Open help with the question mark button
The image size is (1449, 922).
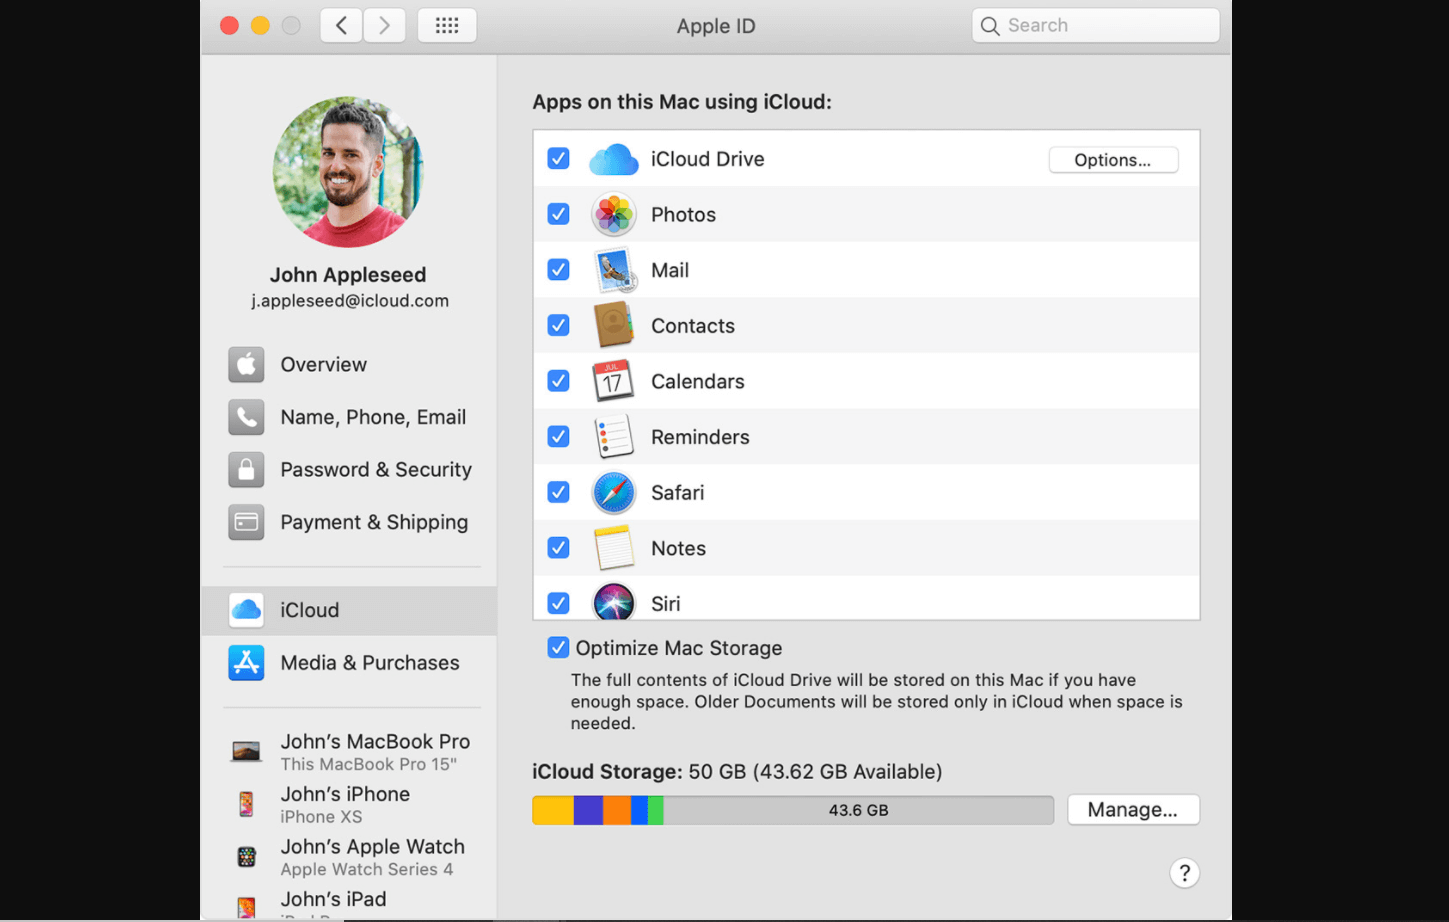point(1184,873)
